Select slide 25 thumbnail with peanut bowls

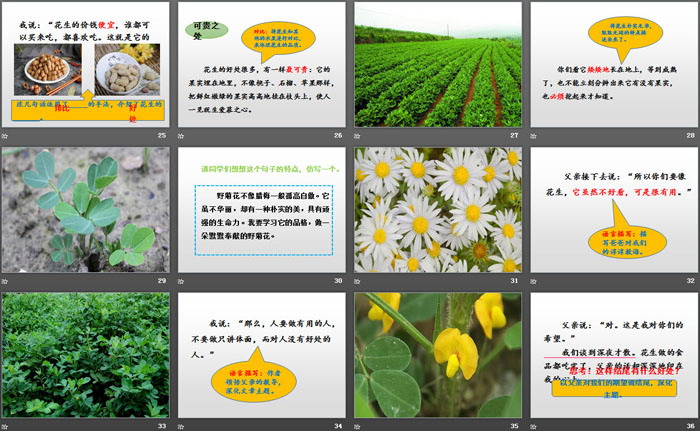(85, 65)
